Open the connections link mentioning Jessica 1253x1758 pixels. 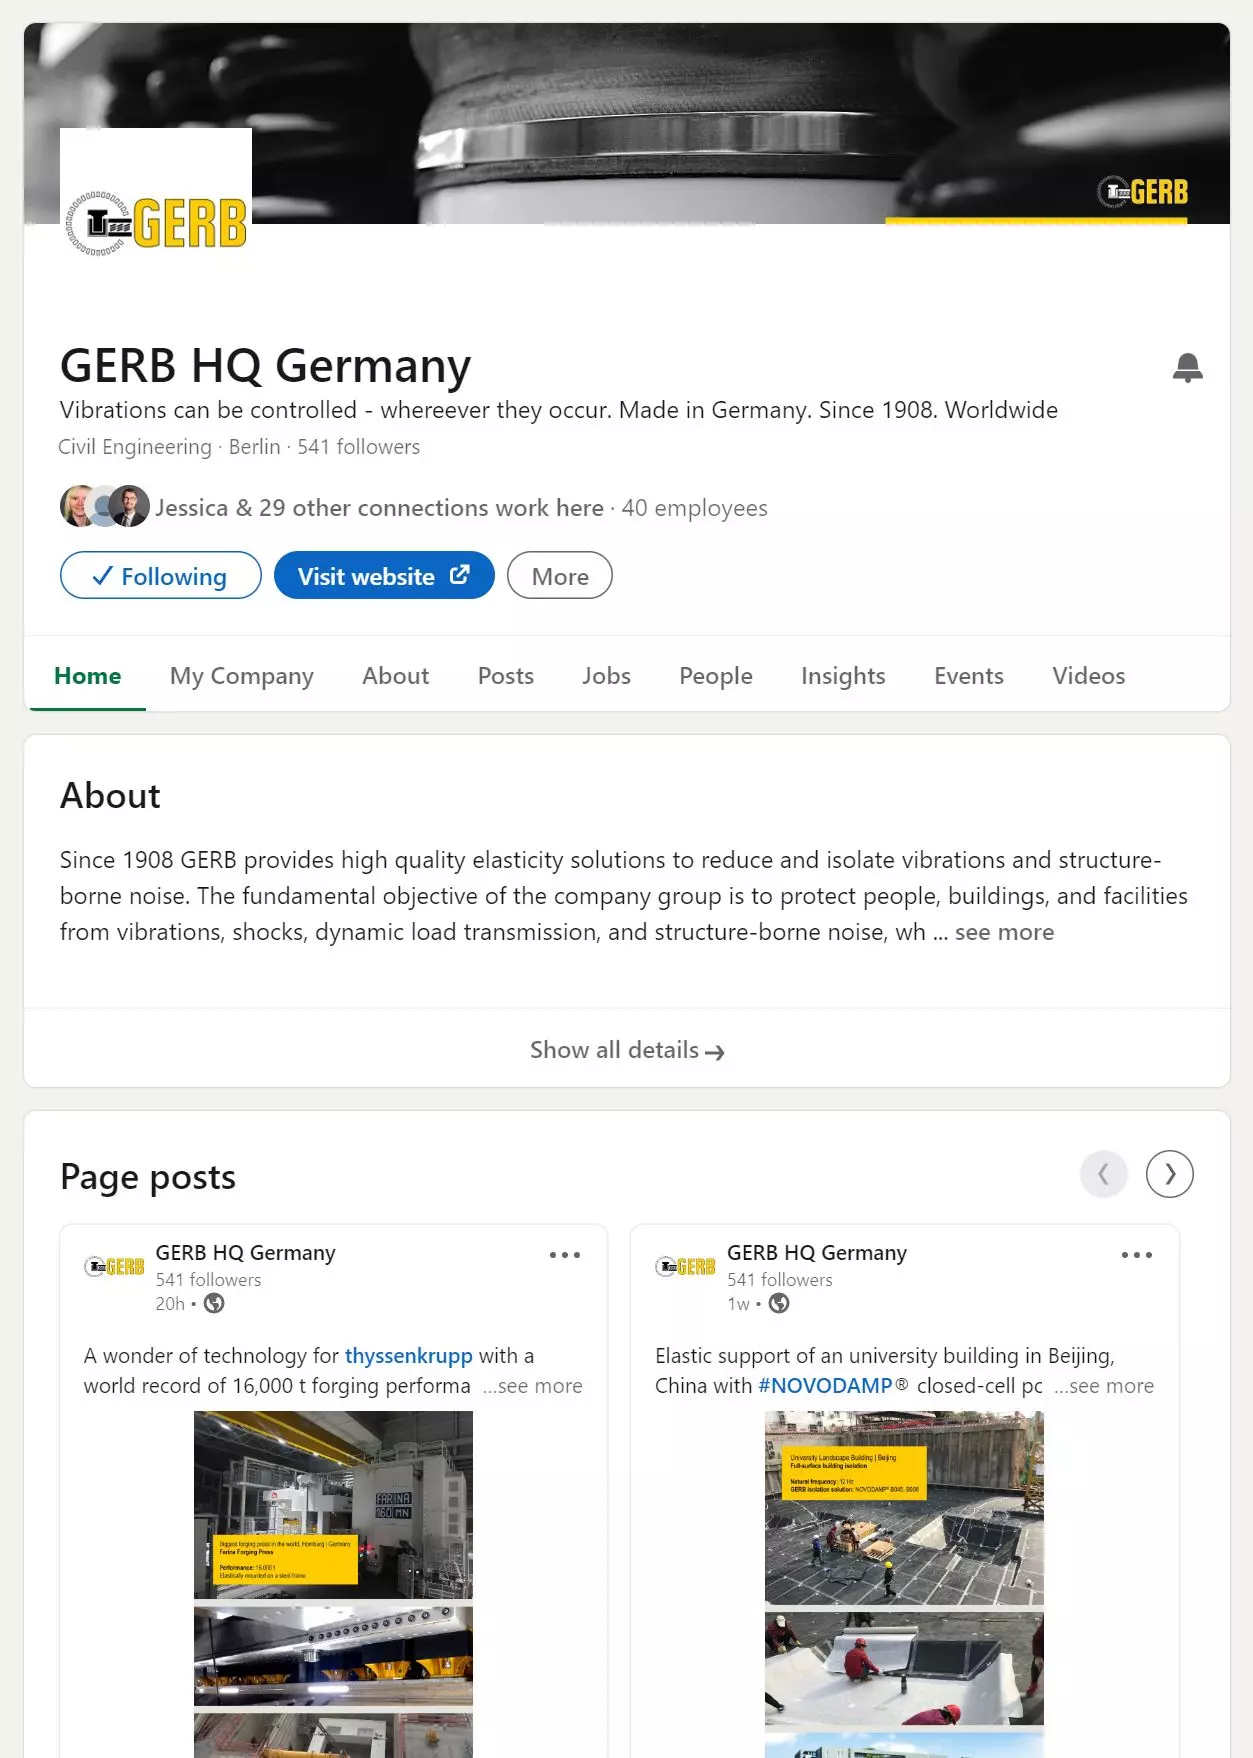point(380,508)
